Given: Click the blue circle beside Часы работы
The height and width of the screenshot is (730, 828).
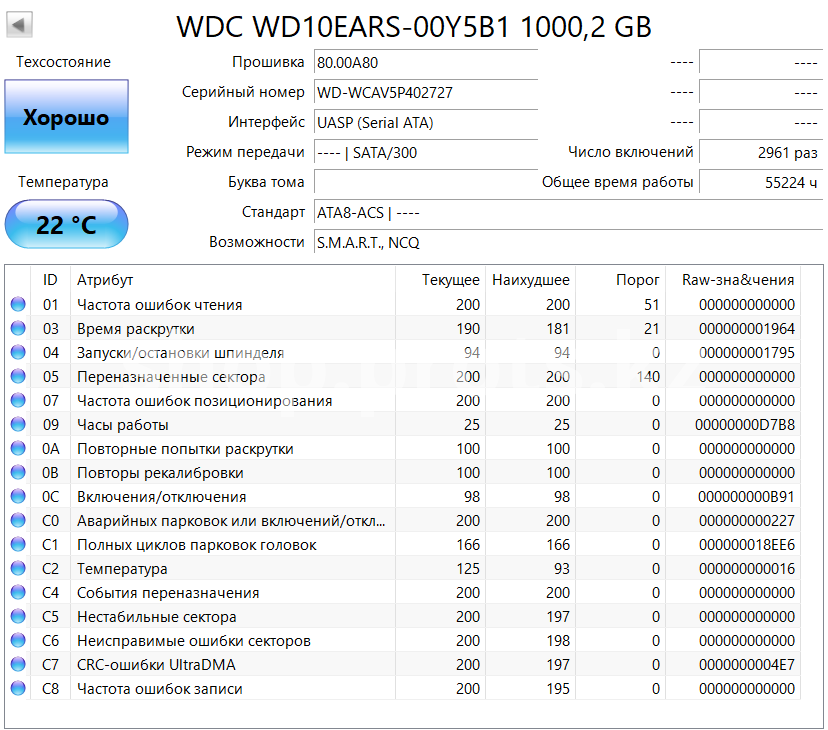Looking at the screenshot, I should (18, 425).
